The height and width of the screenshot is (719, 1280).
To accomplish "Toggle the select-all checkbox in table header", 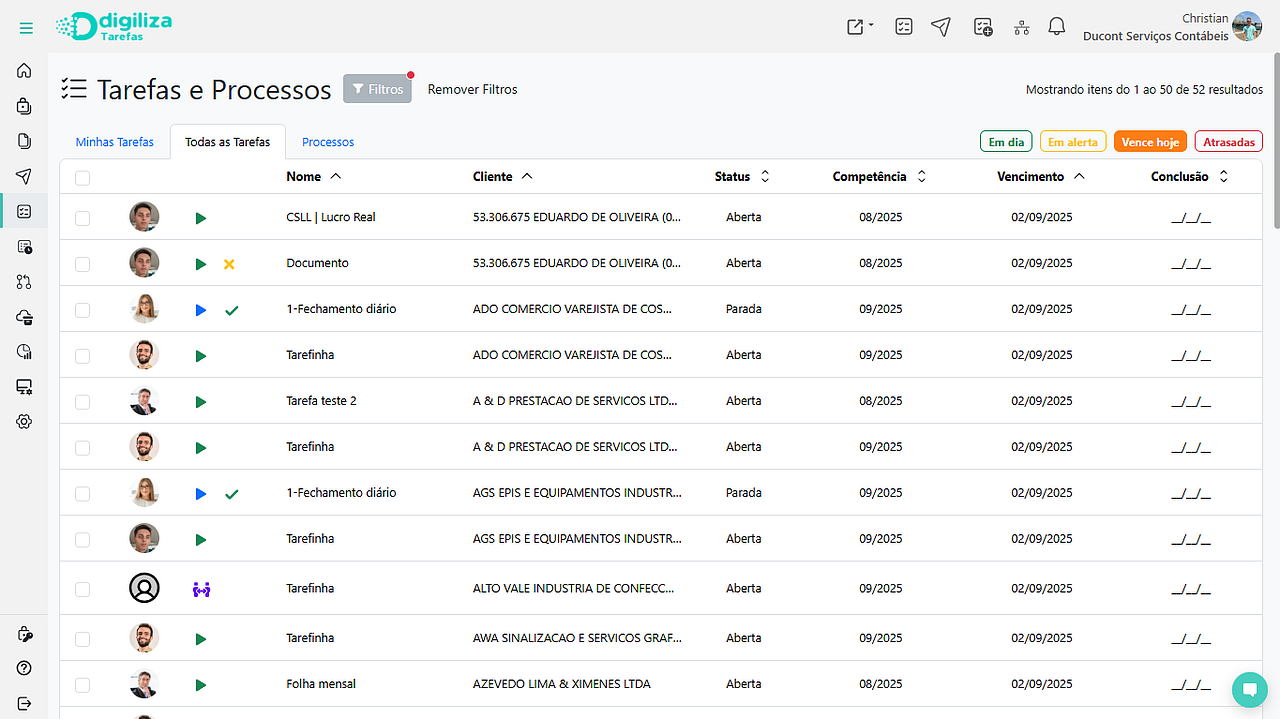I will [x=82, y=178].
